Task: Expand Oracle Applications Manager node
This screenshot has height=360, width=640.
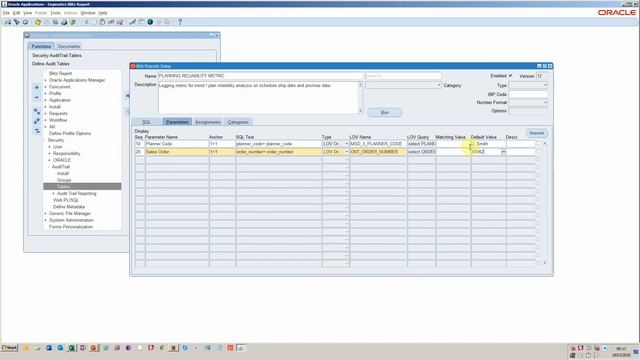Action: [x=46, y=80]
